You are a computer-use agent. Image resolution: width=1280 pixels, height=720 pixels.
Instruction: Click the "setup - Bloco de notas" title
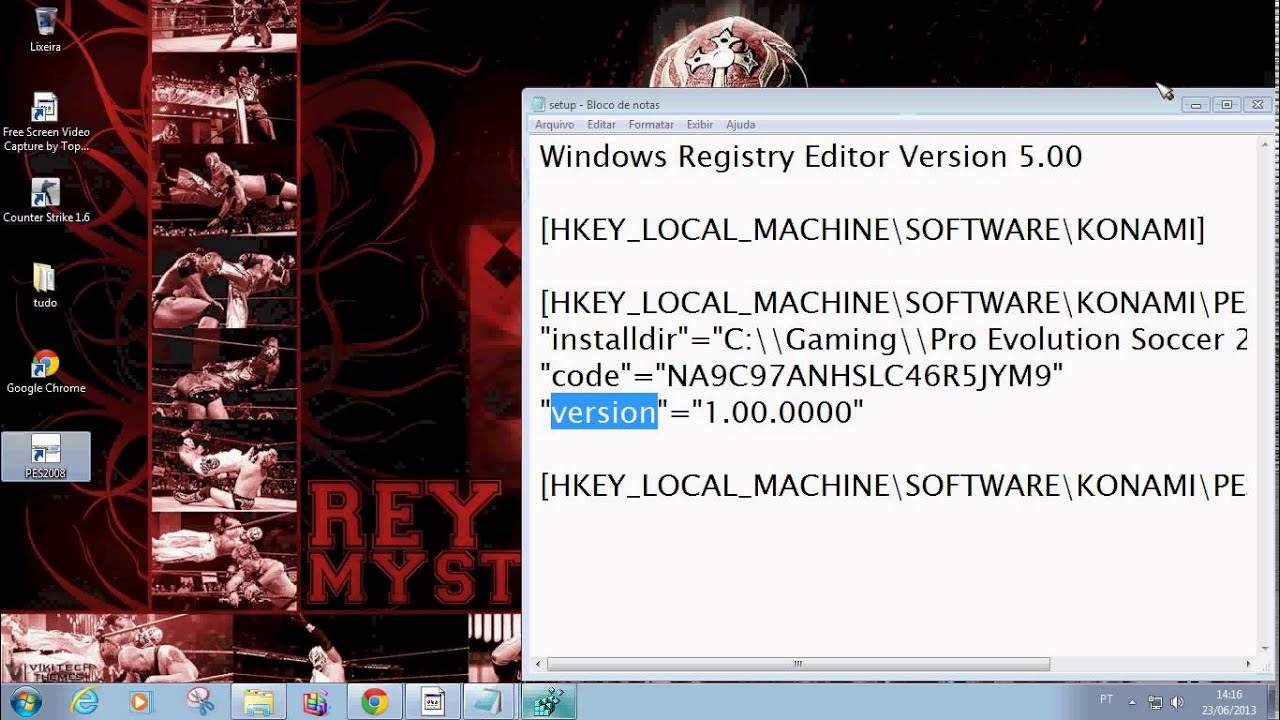604,104
